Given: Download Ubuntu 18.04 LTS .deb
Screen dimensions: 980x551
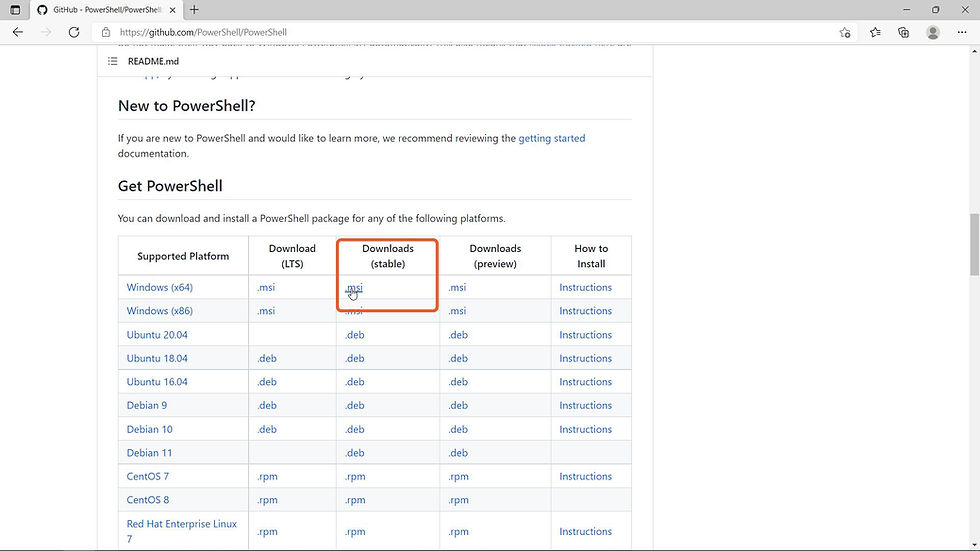Looking at the screenshot, I should 267,359.
